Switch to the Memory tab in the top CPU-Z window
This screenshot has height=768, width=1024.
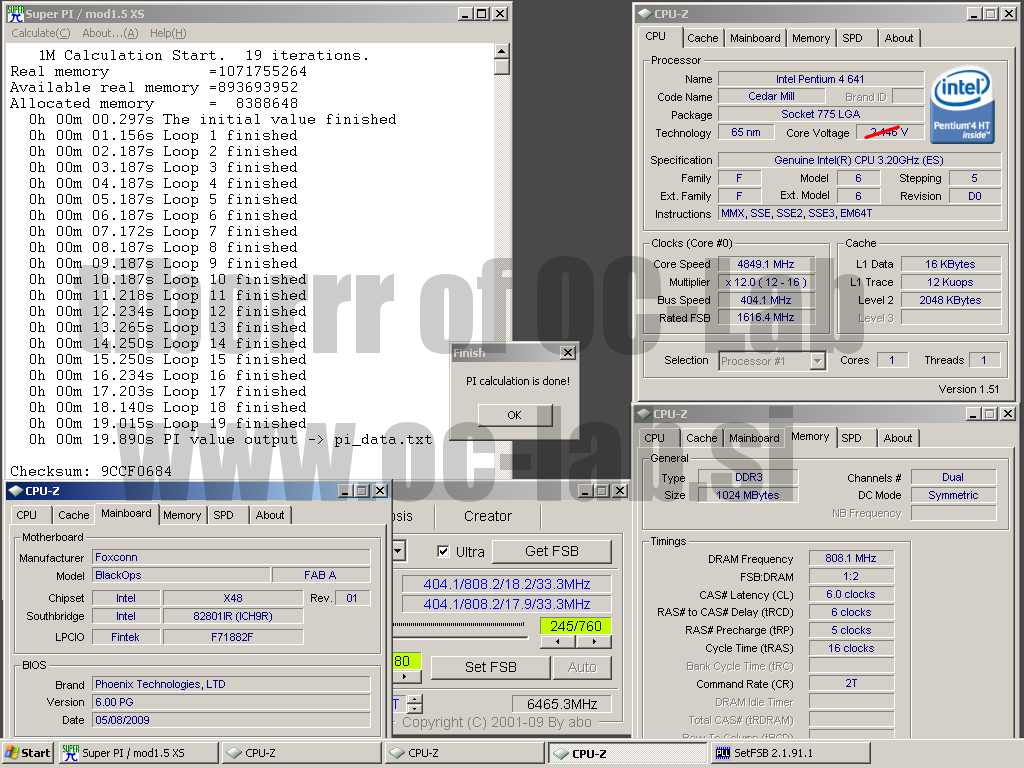[810, 38]
